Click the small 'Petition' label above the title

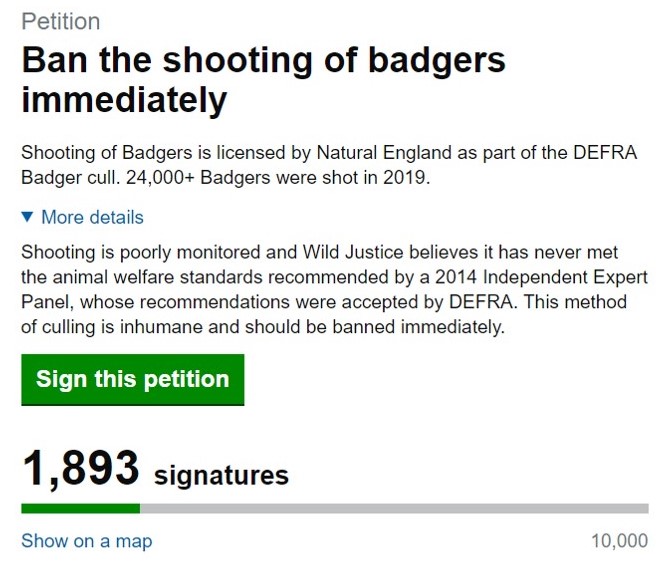(x=60, y=21)
